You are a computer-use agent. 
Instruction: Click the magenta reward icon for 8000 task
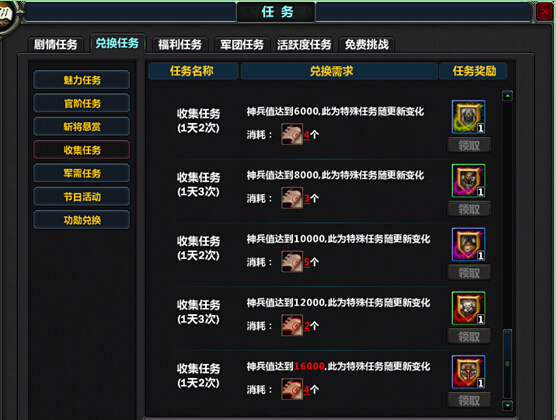click(468, 181)
